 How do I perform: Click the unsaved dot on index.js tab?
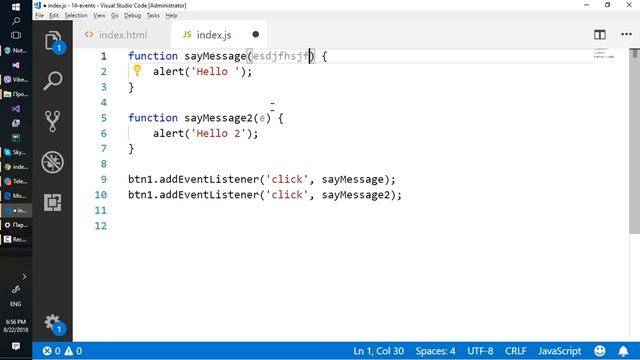click(x=256, y=34)
